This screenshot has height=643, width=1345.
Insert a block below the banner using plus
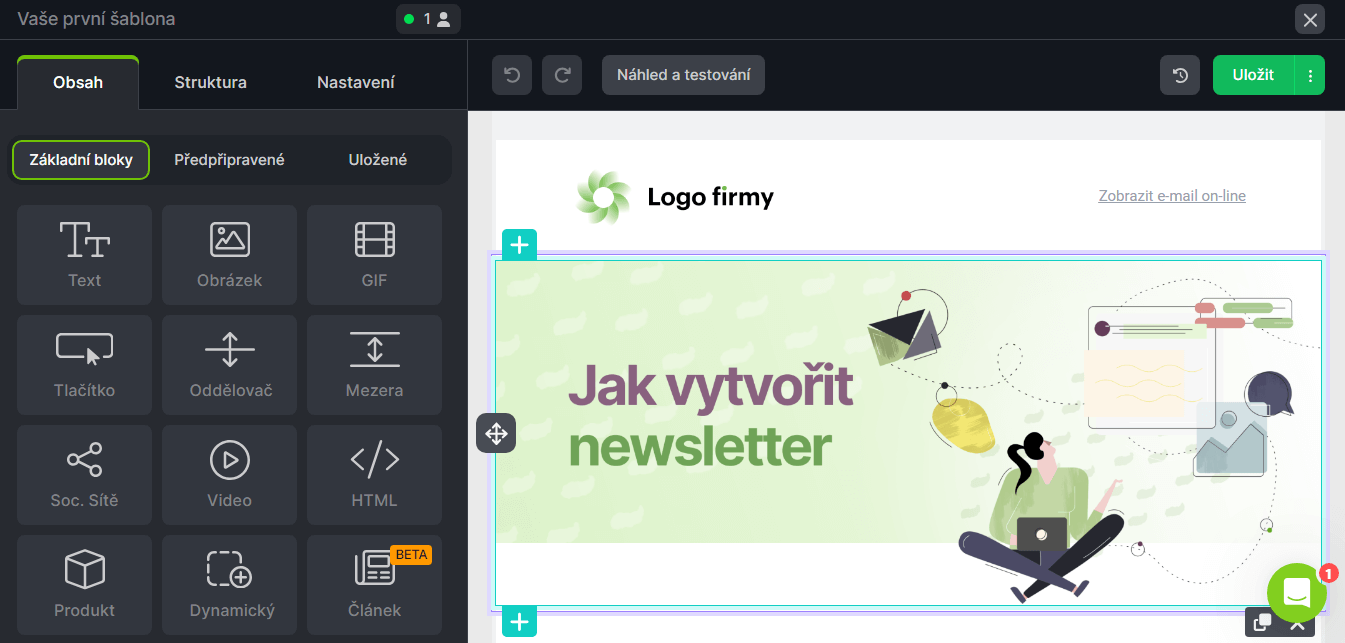click(x=519, y=621)
